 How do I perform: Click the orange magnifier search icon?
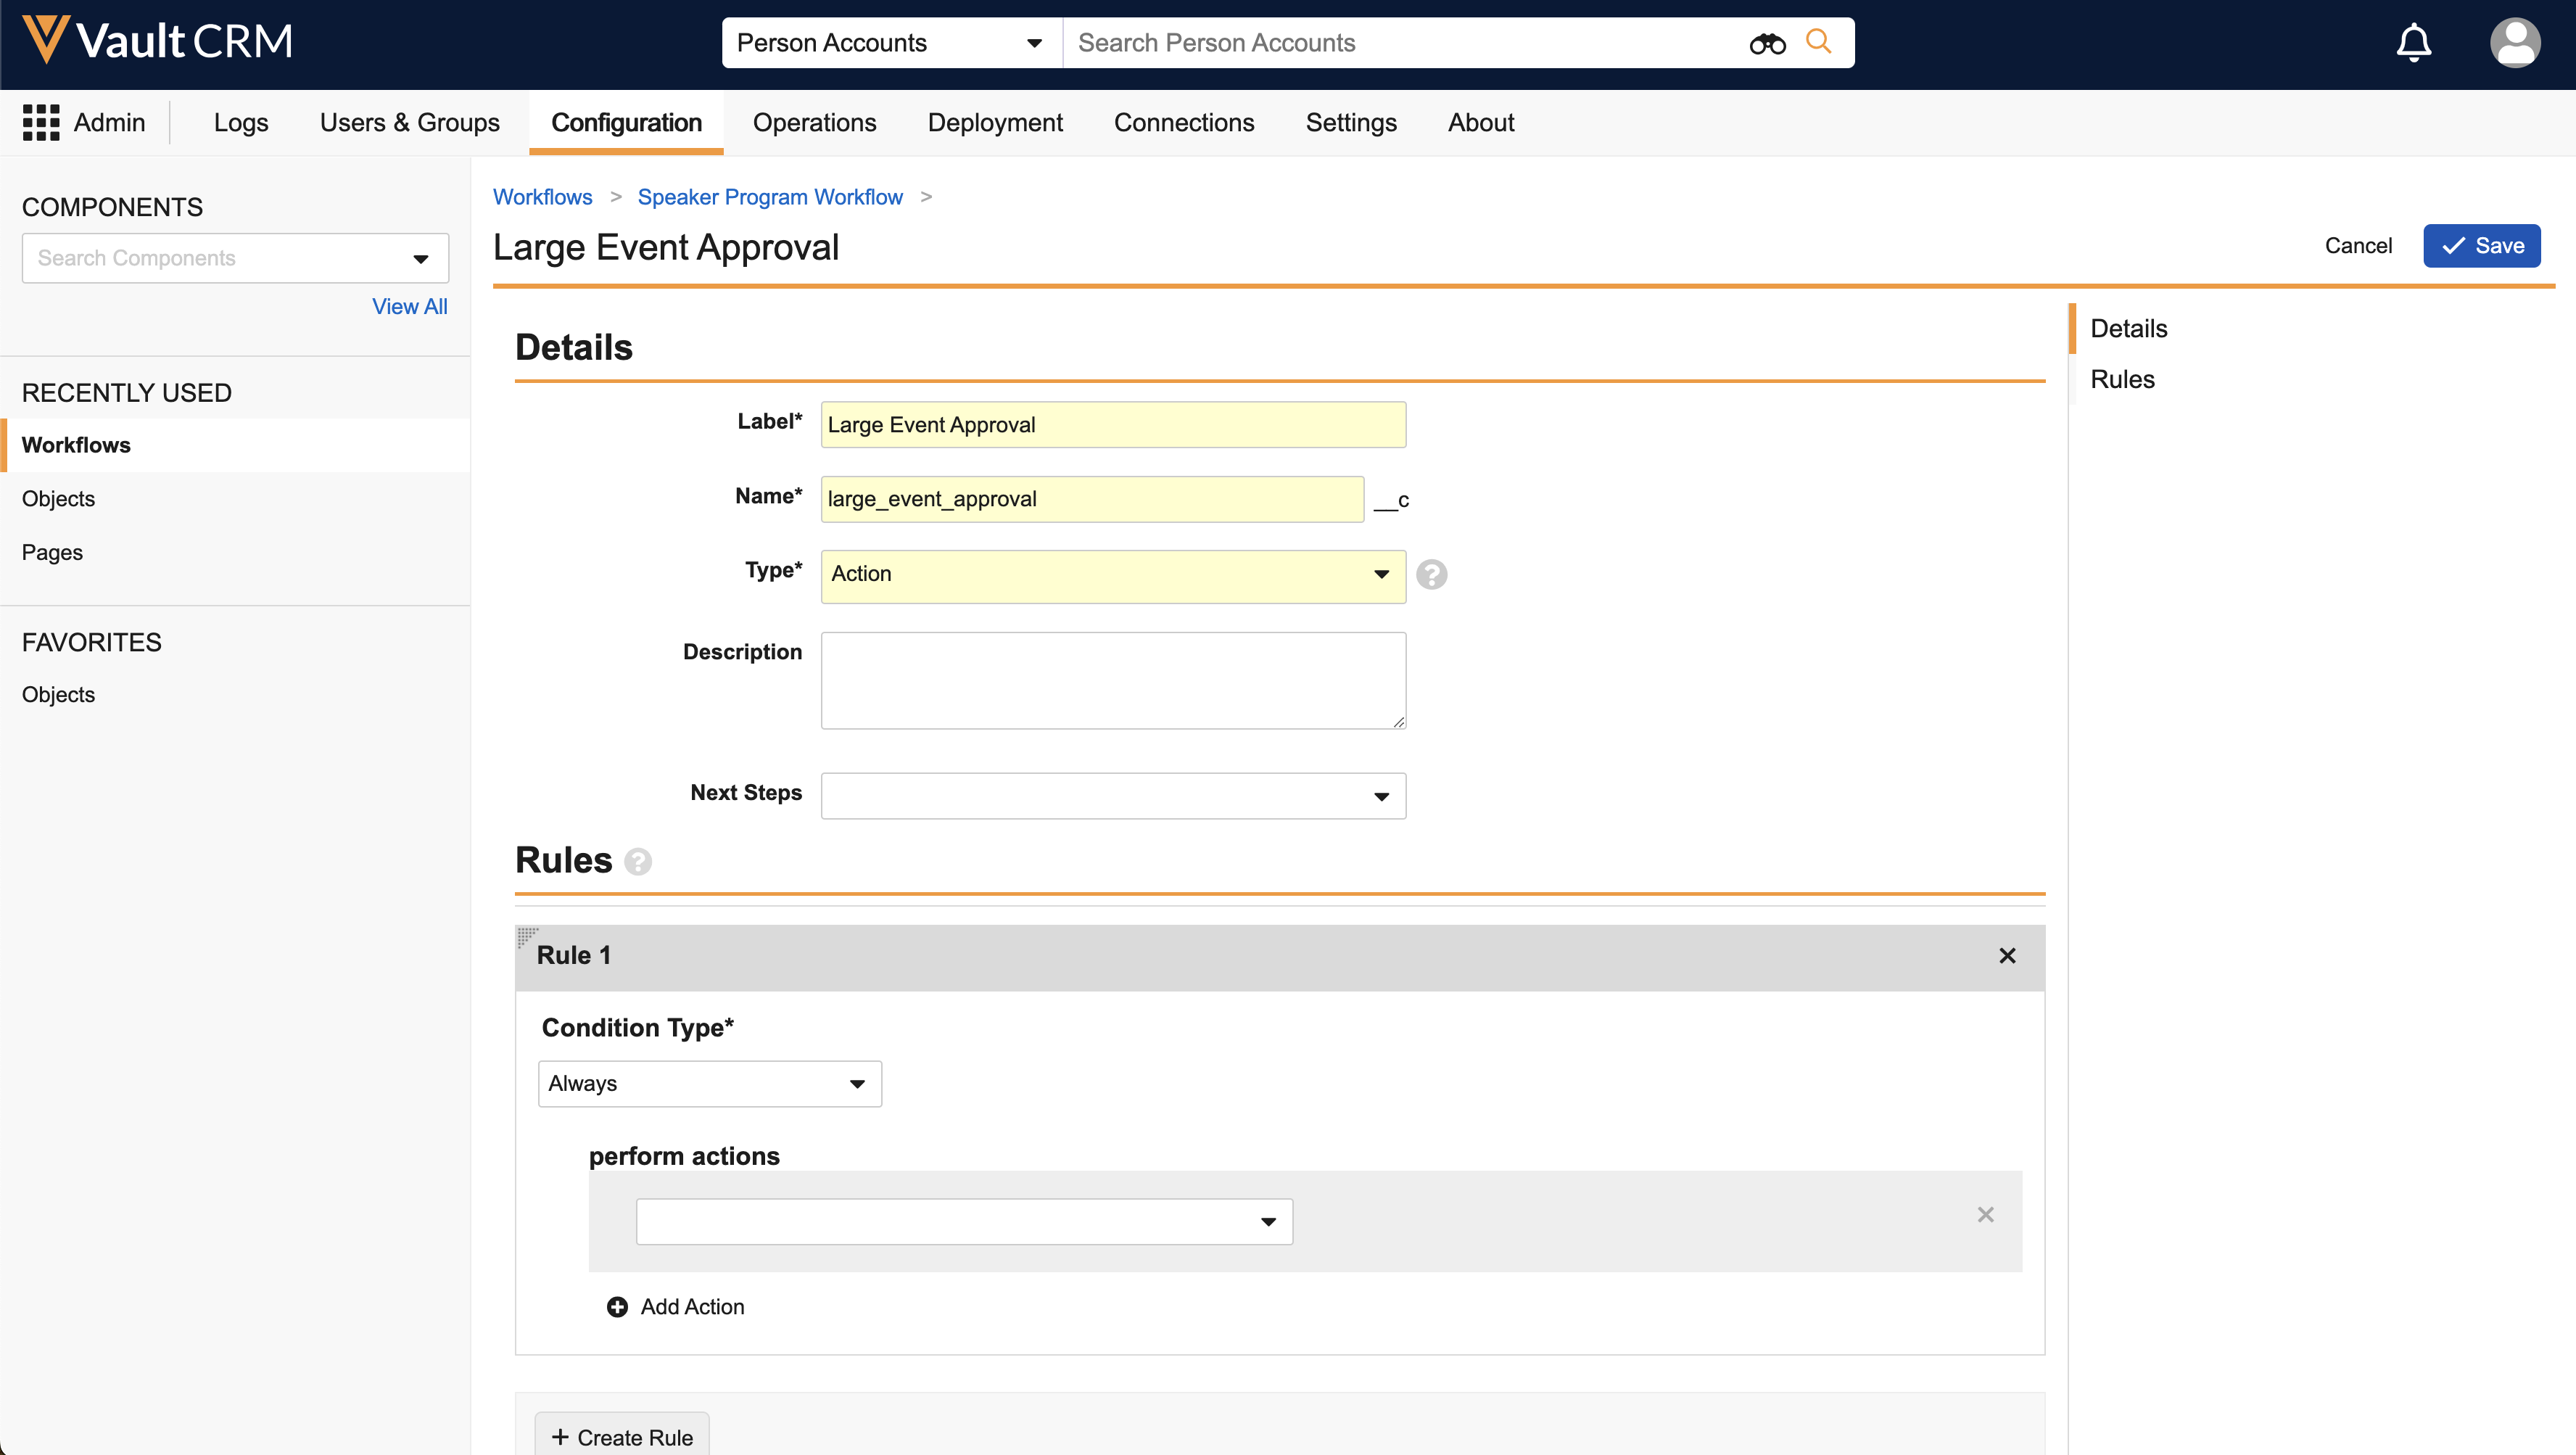pos(1818,42)
